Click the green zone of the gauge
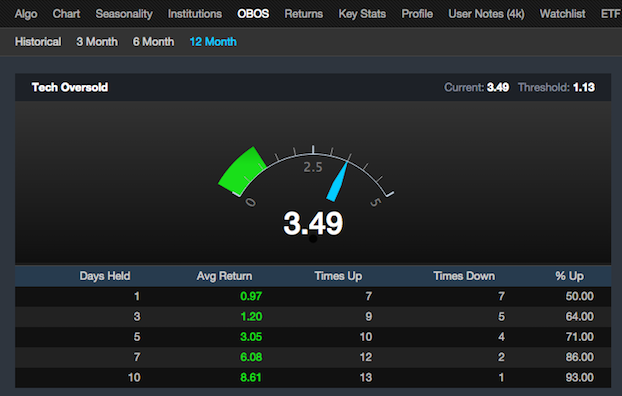The image size is (622, 396). [x=241, y=171]
